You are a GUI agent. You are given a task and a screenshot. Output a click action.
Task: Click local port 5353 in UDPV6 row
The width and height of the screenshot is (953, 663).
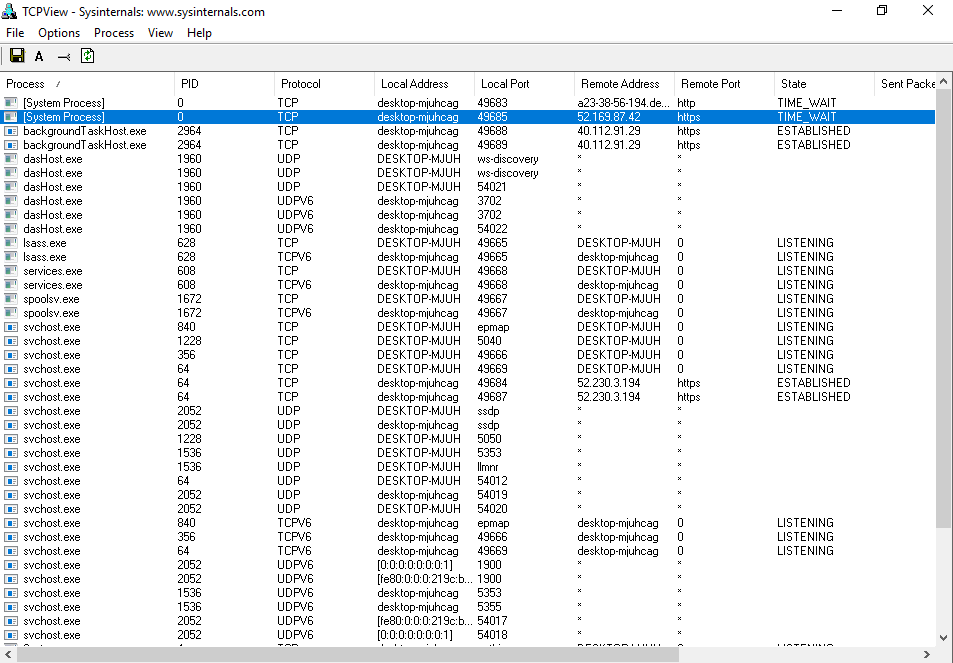coord(489,593)
